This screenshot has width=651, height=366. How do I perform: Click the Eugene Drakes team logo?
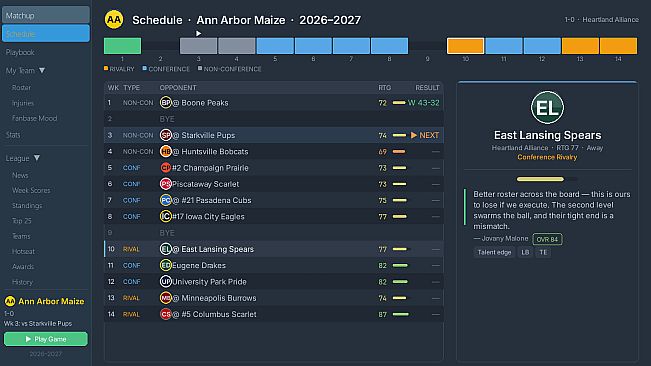tap(166, 265)
